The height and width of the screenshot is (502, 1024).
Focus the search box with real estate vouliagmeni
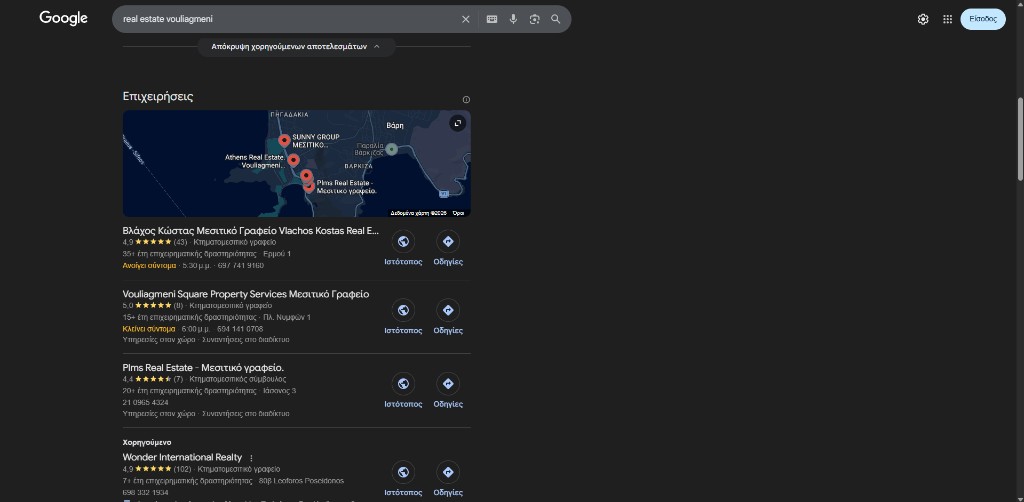click(287, 20)
